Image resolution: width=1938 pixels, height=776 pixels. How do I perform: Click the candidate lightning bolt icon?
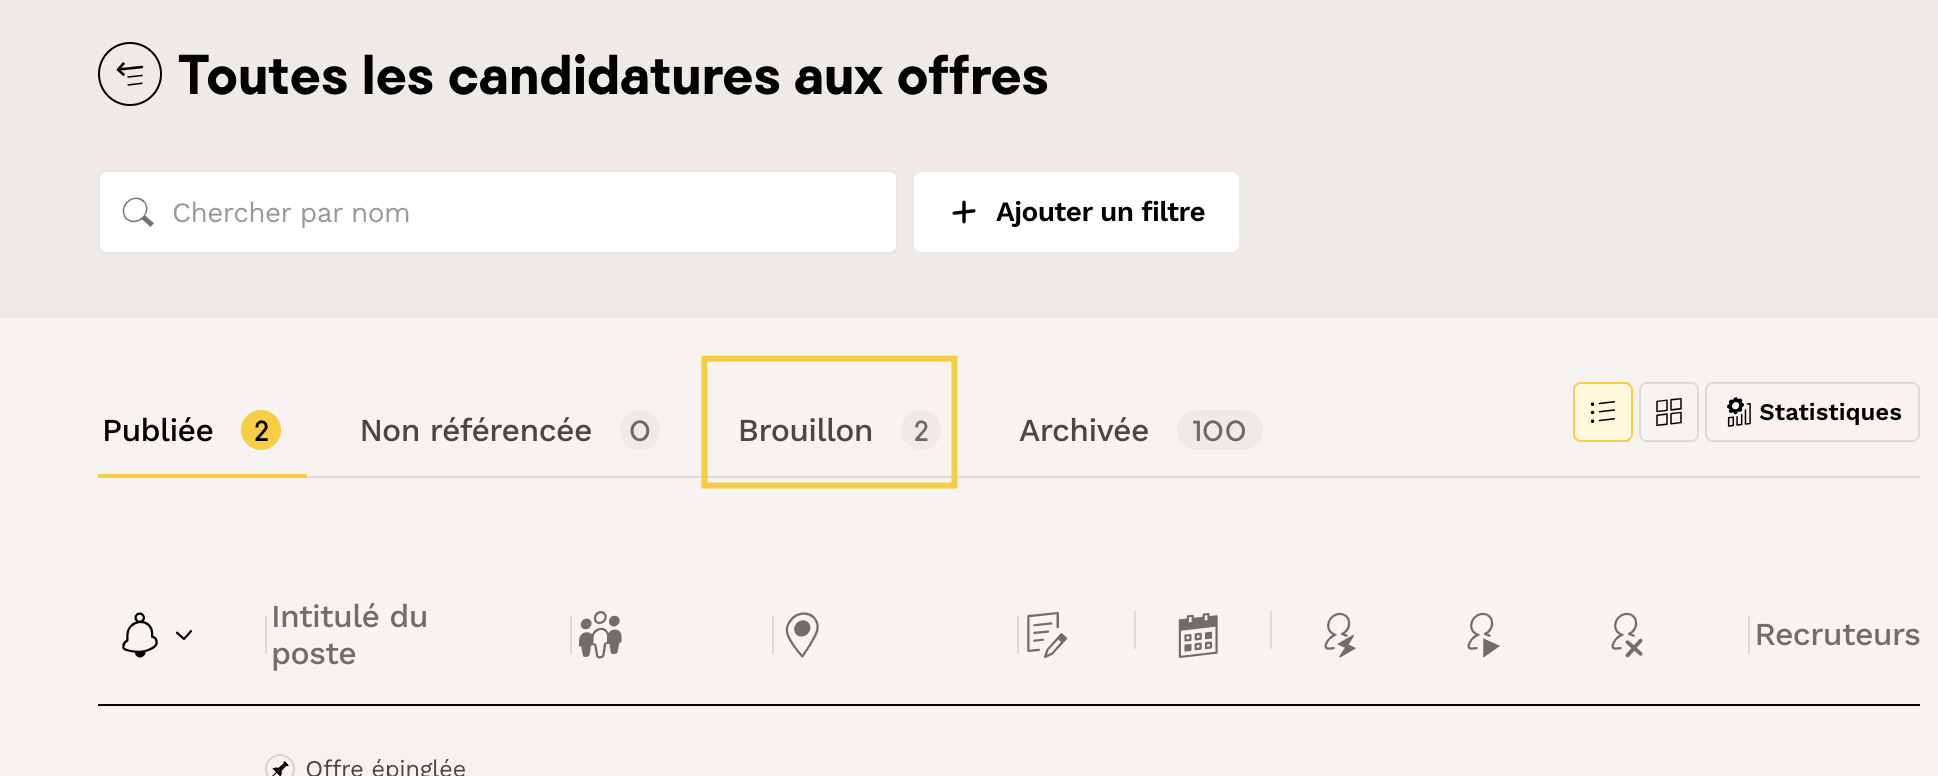click(1340, 634)
